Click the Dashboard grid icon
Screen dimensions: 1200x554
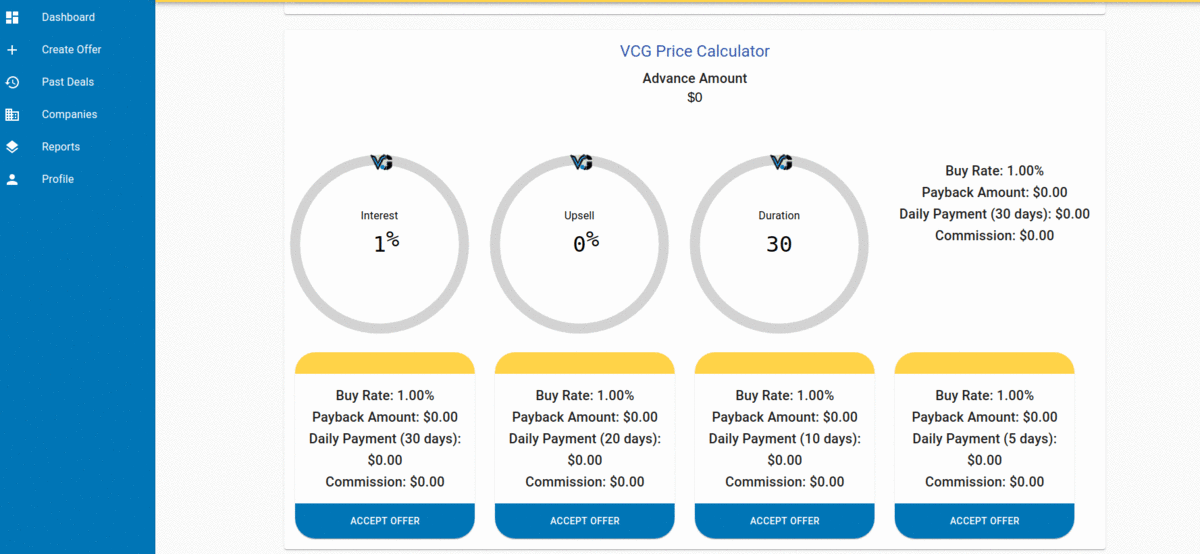(x=12, y=17)
